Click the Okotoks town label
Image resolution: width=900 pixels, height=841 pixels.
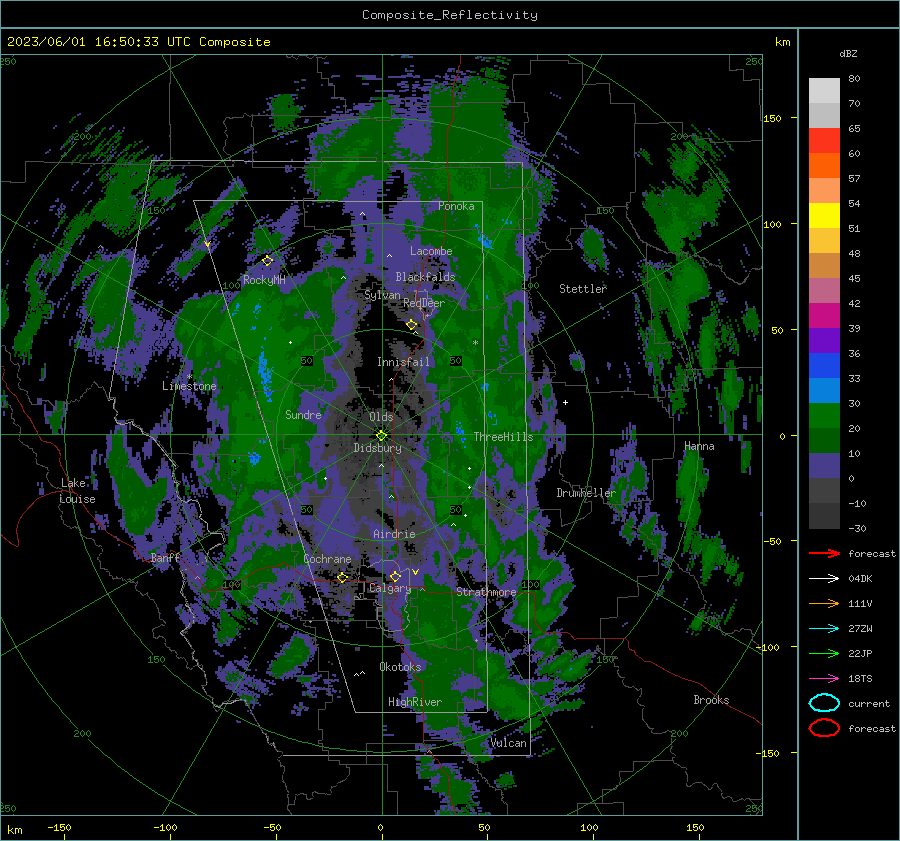pyautogui.click(x=400, y=667)
